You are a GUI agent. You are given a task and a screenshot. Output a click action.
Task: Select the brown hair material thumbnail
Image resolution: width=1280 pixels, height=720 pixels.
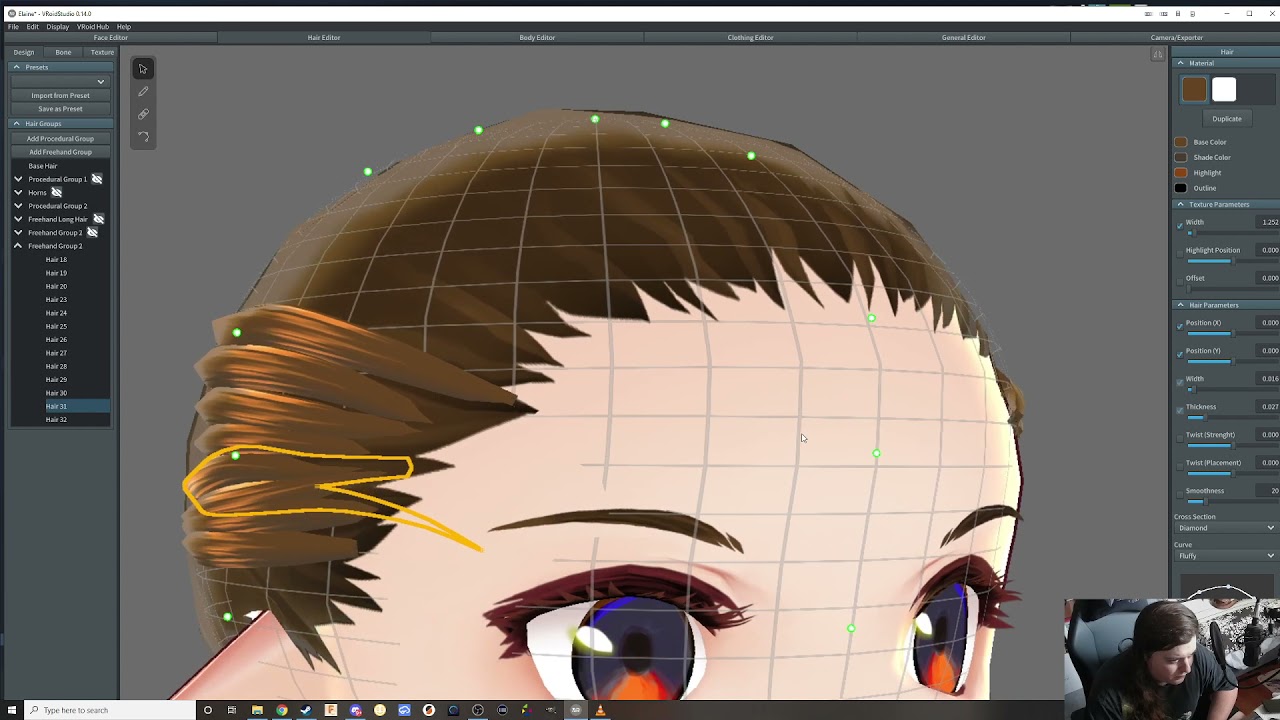(x=1194, y=90)
